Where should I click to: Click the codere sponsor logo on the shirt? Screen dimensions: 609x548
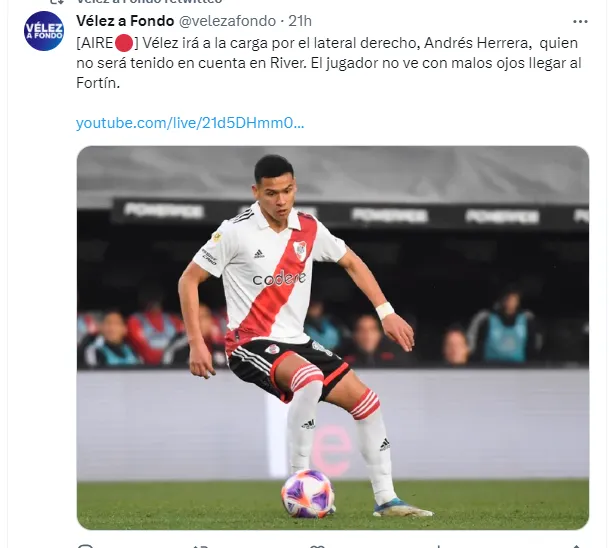click(x=279, y=278)
